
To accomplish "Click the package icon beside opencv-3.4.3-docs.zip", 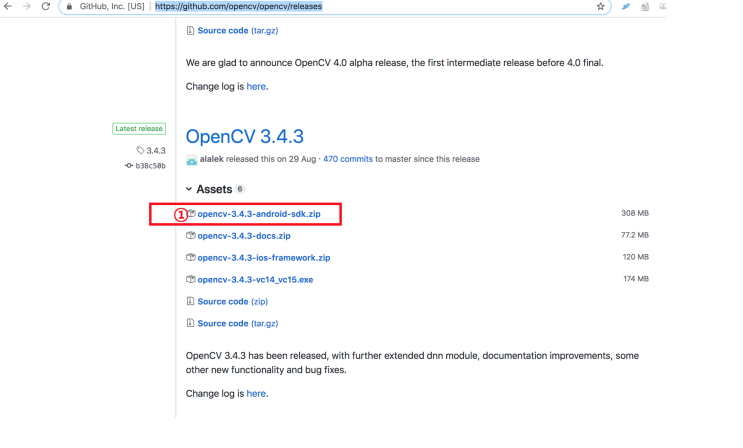I will (190, 236).
